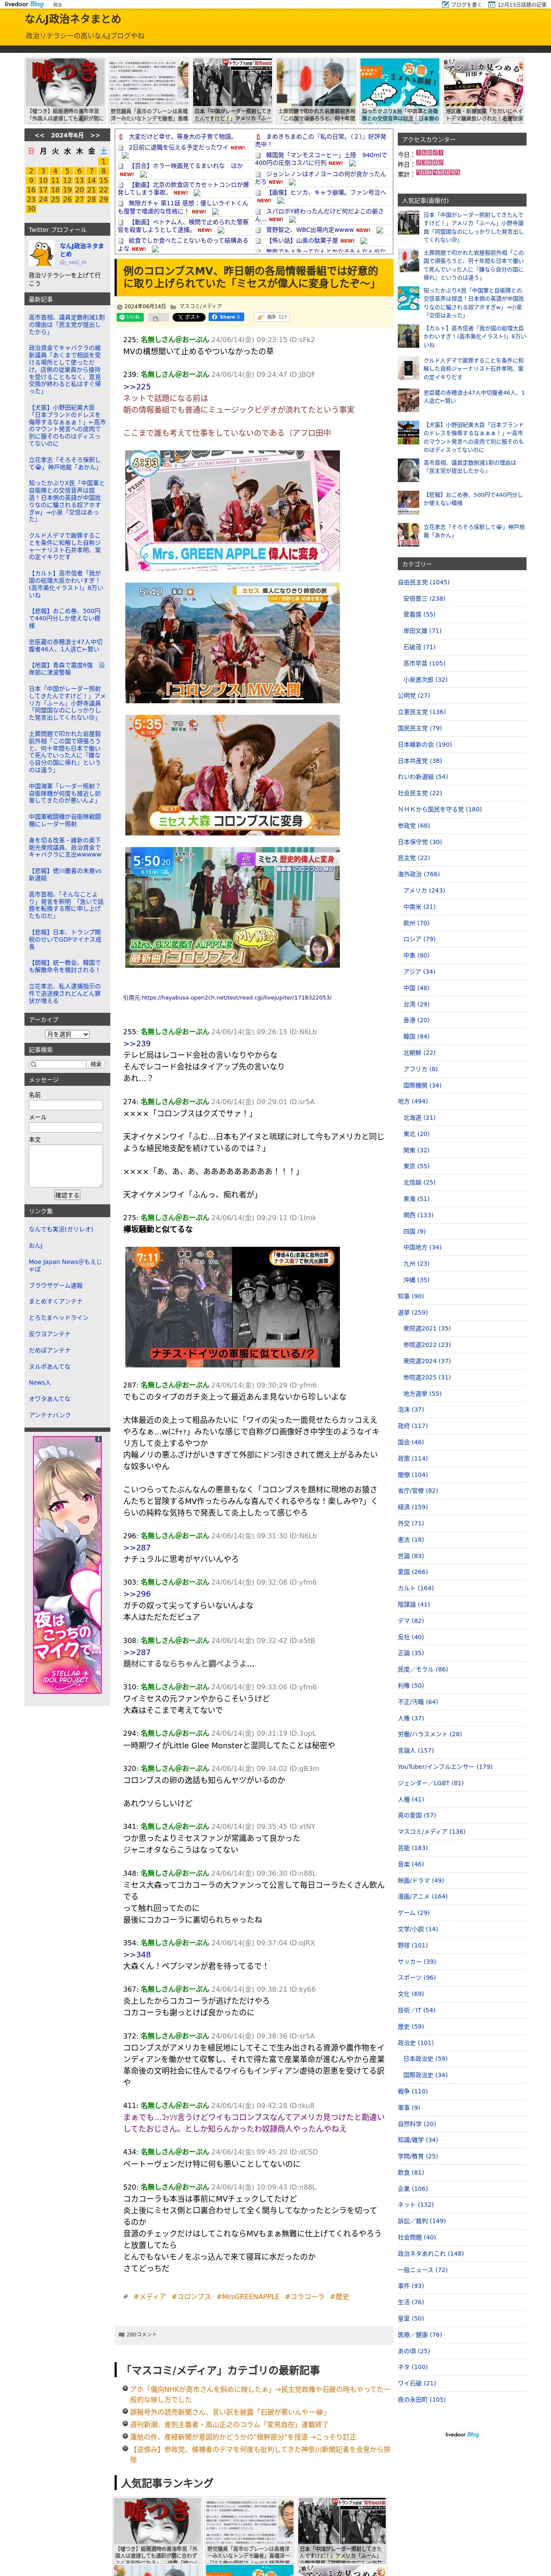The image size is (551, 2576).
Task: Click the 名前 message input field
Action: coord(66,1105)
